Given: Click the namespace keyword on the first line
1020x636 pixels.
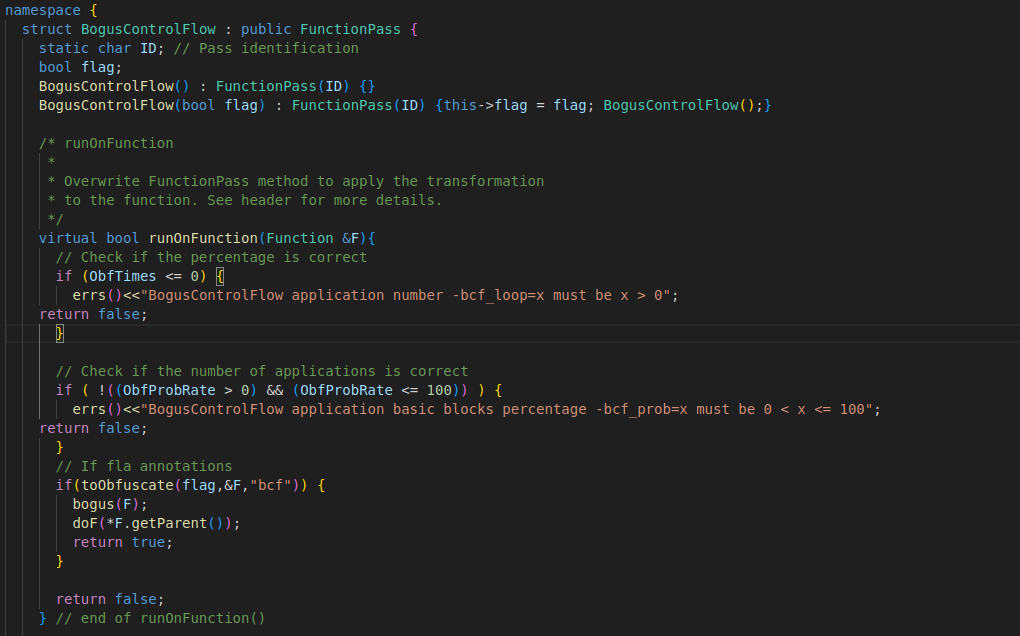Looking at the screenshot, I should 42,10.
